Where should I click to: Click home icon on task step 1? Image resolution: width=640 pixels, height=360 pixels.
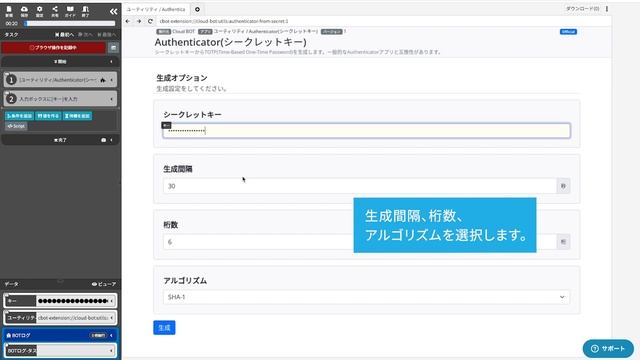point(103,80)
